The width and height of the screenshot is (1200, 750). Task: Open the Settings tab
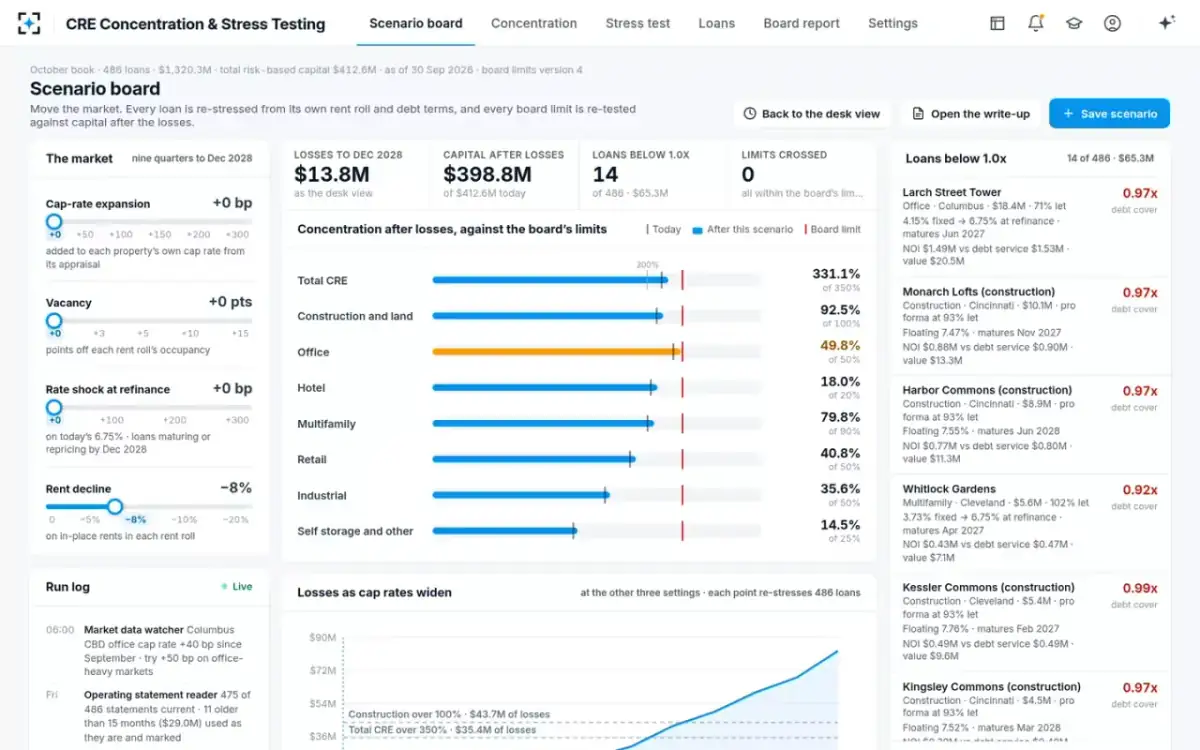(x=893, y=23)
